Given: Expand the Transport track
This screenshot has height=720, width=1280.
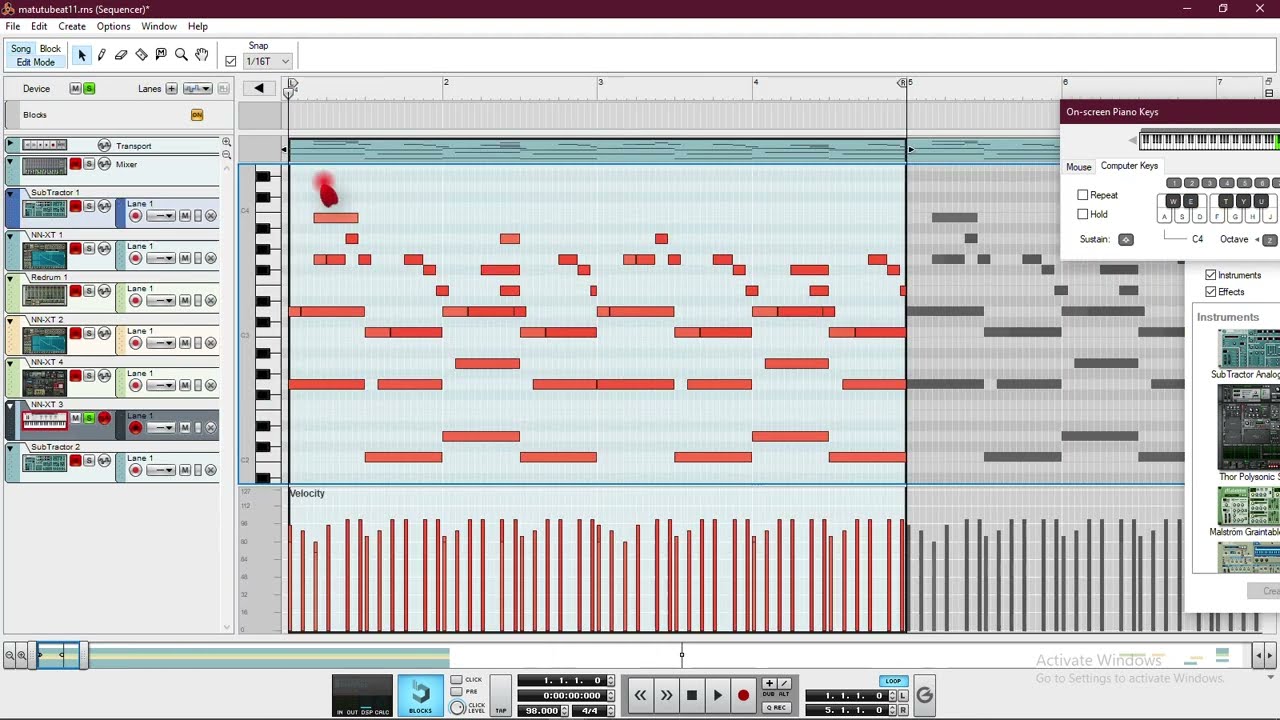Looking at the screenshot, I should pos(11,145).
